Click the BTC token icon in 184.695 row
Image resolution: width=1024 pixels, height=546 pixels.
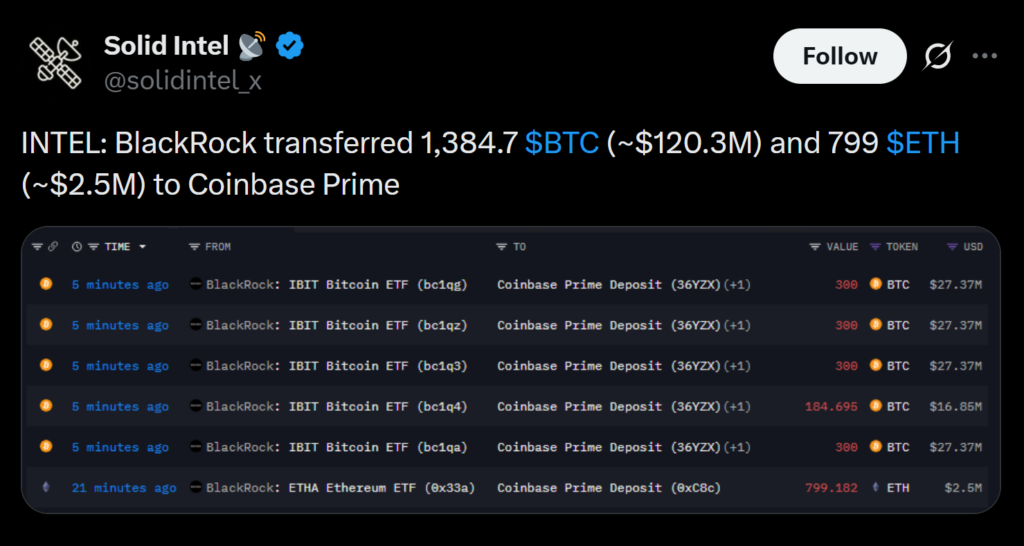click(x=876, y=406)
